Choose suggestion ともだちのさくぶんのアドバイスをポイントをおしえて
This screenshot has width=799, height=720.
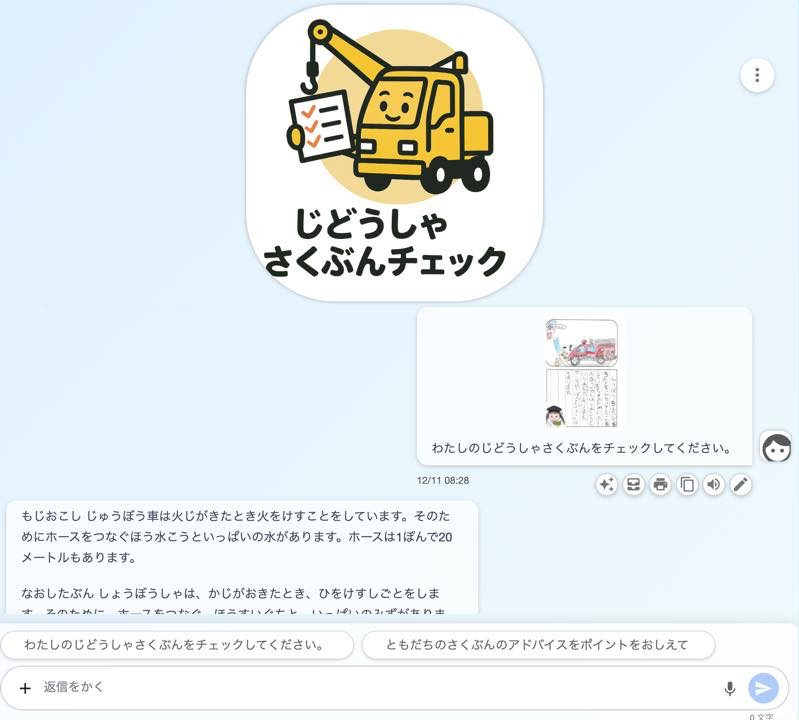tap(538, 645)
